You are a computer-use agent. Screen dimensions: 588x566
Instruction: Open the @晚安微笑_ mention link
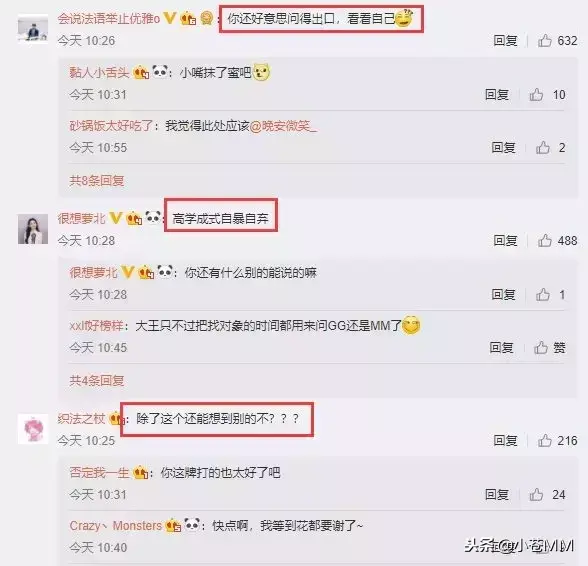[x=283, y=126]
